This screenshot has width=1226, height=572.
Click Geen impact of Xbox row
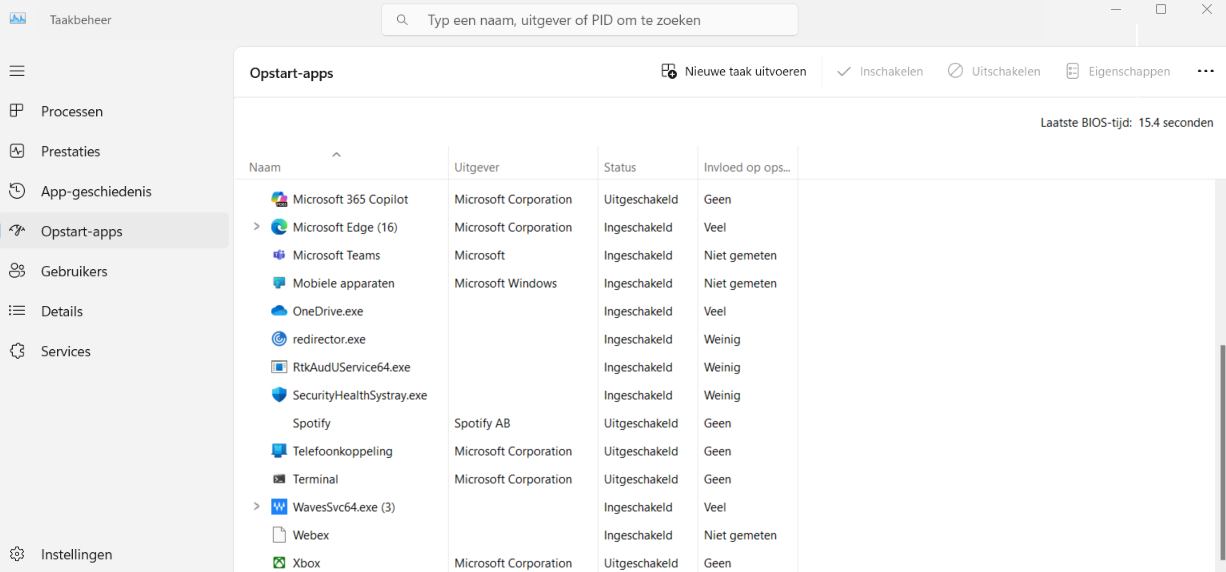[x=718, y=563]
